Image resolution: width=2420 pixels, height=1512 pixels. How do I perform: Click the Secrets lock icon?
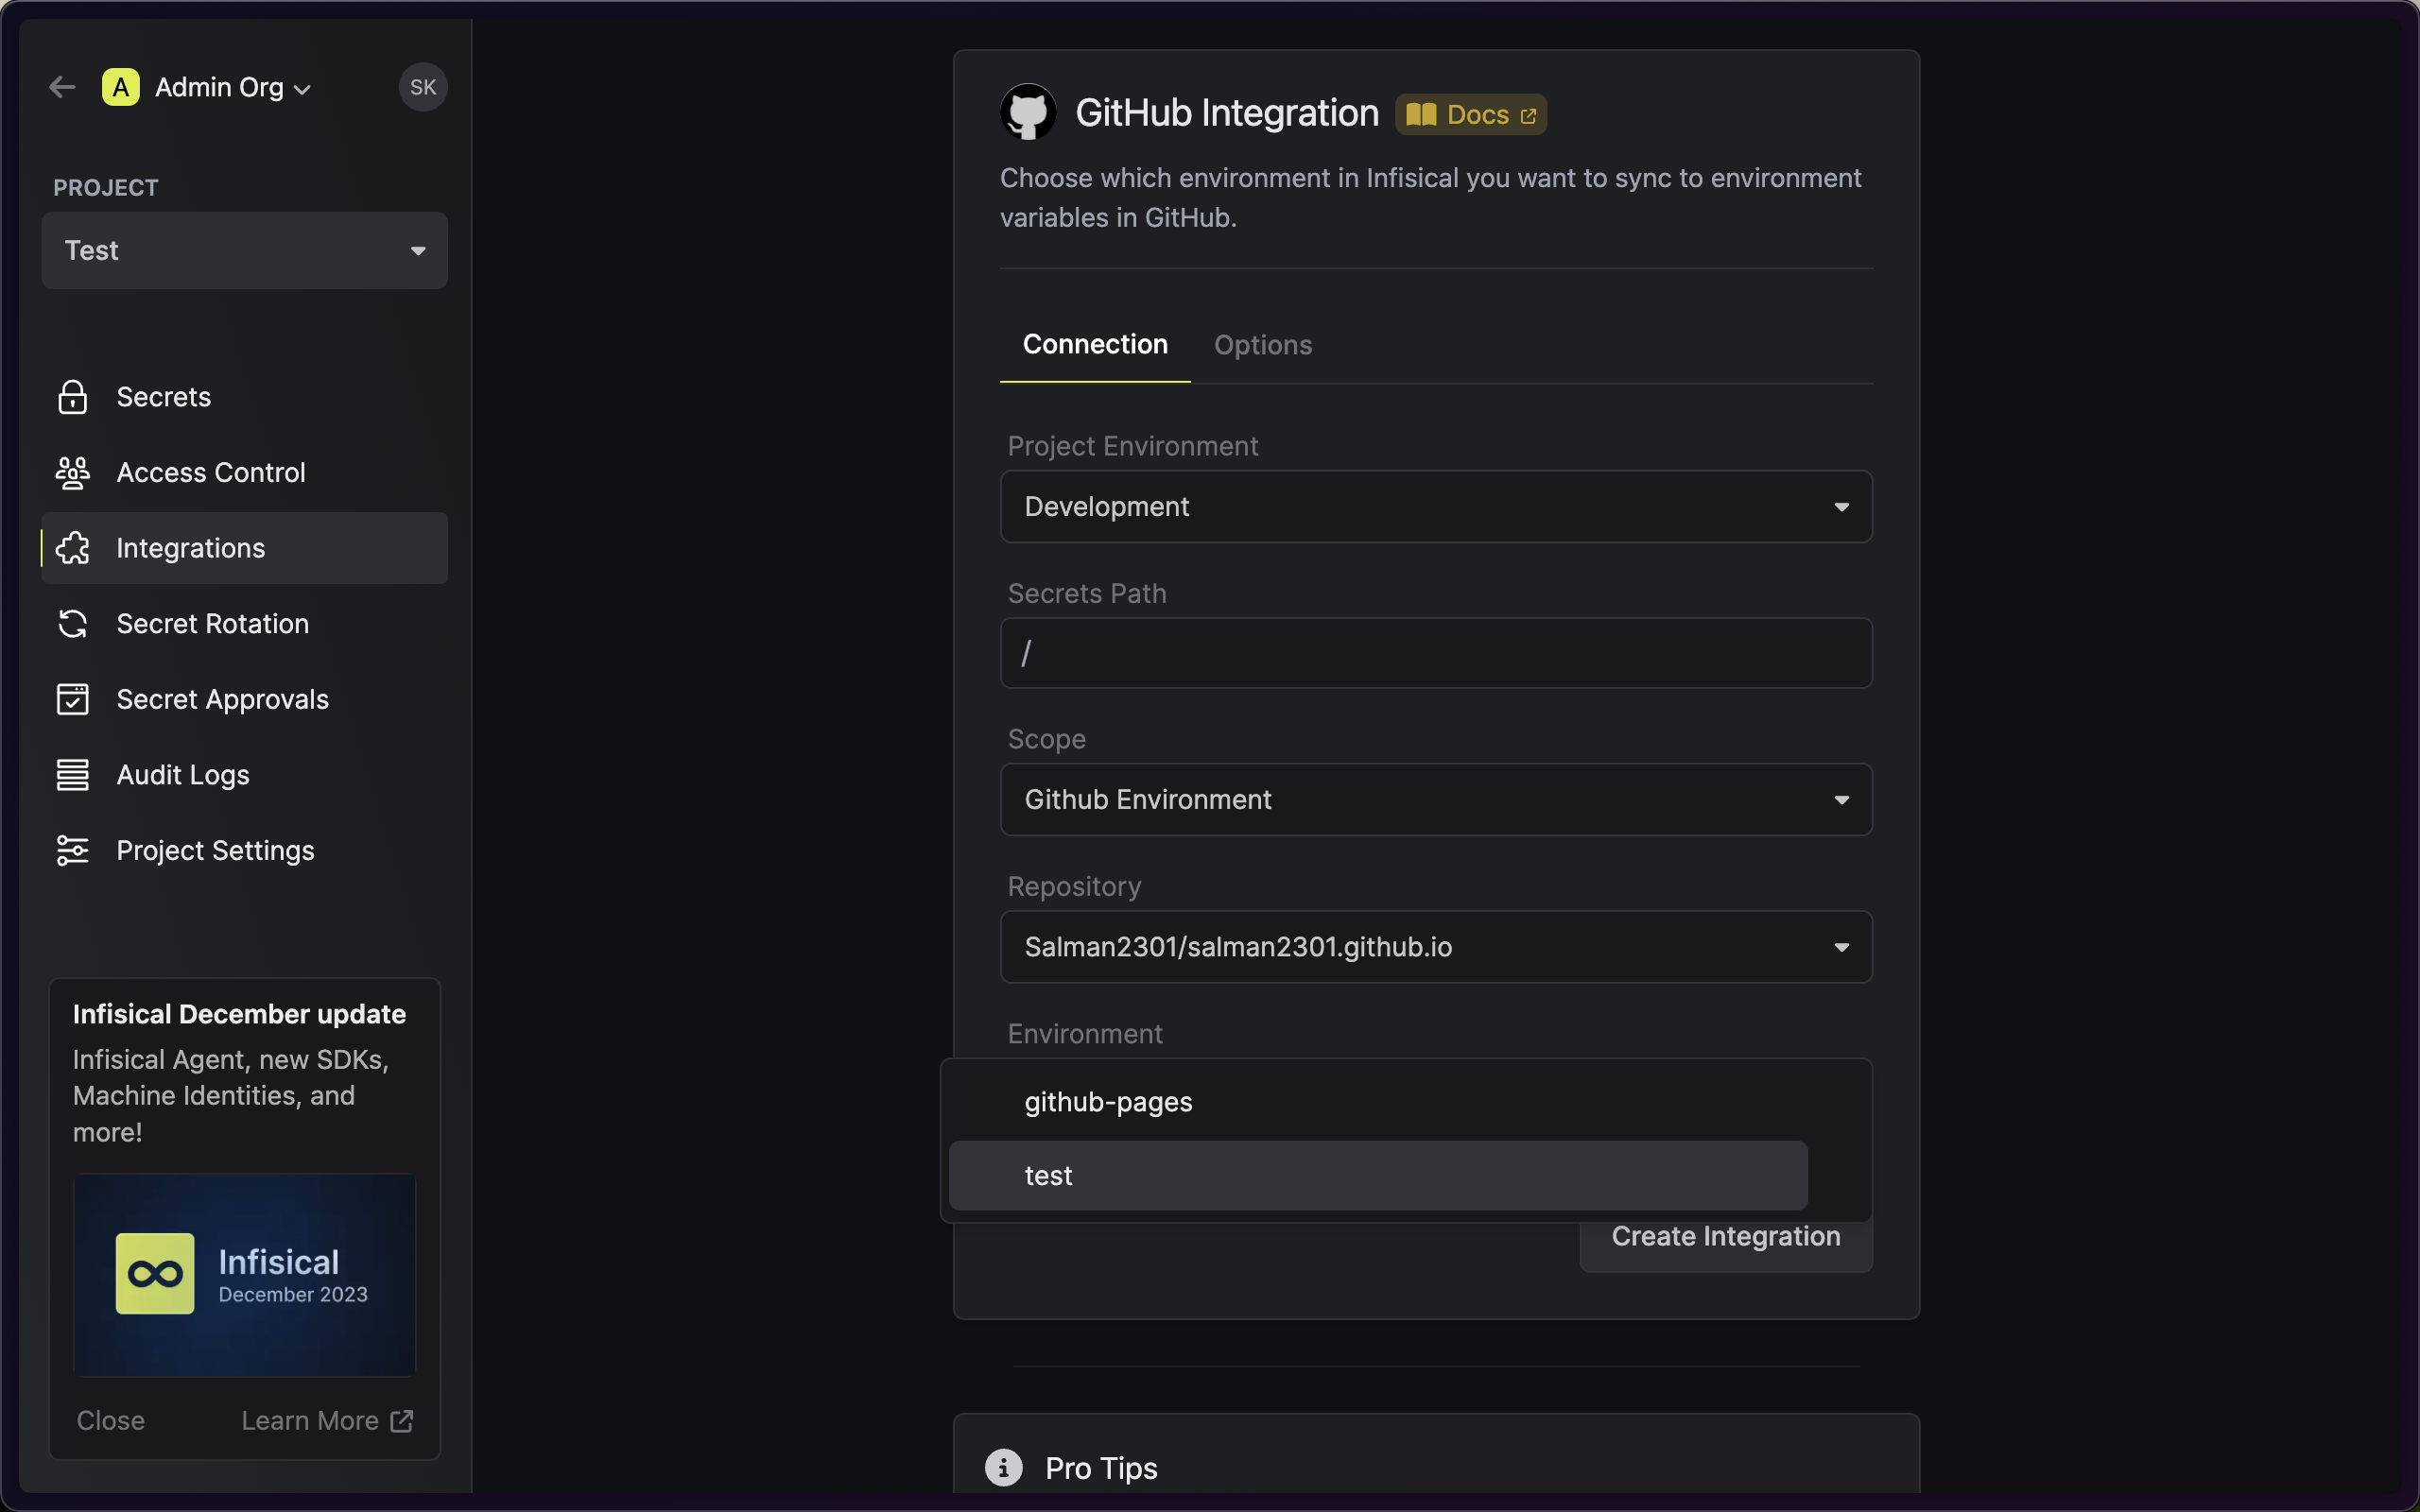coord(73,397)
